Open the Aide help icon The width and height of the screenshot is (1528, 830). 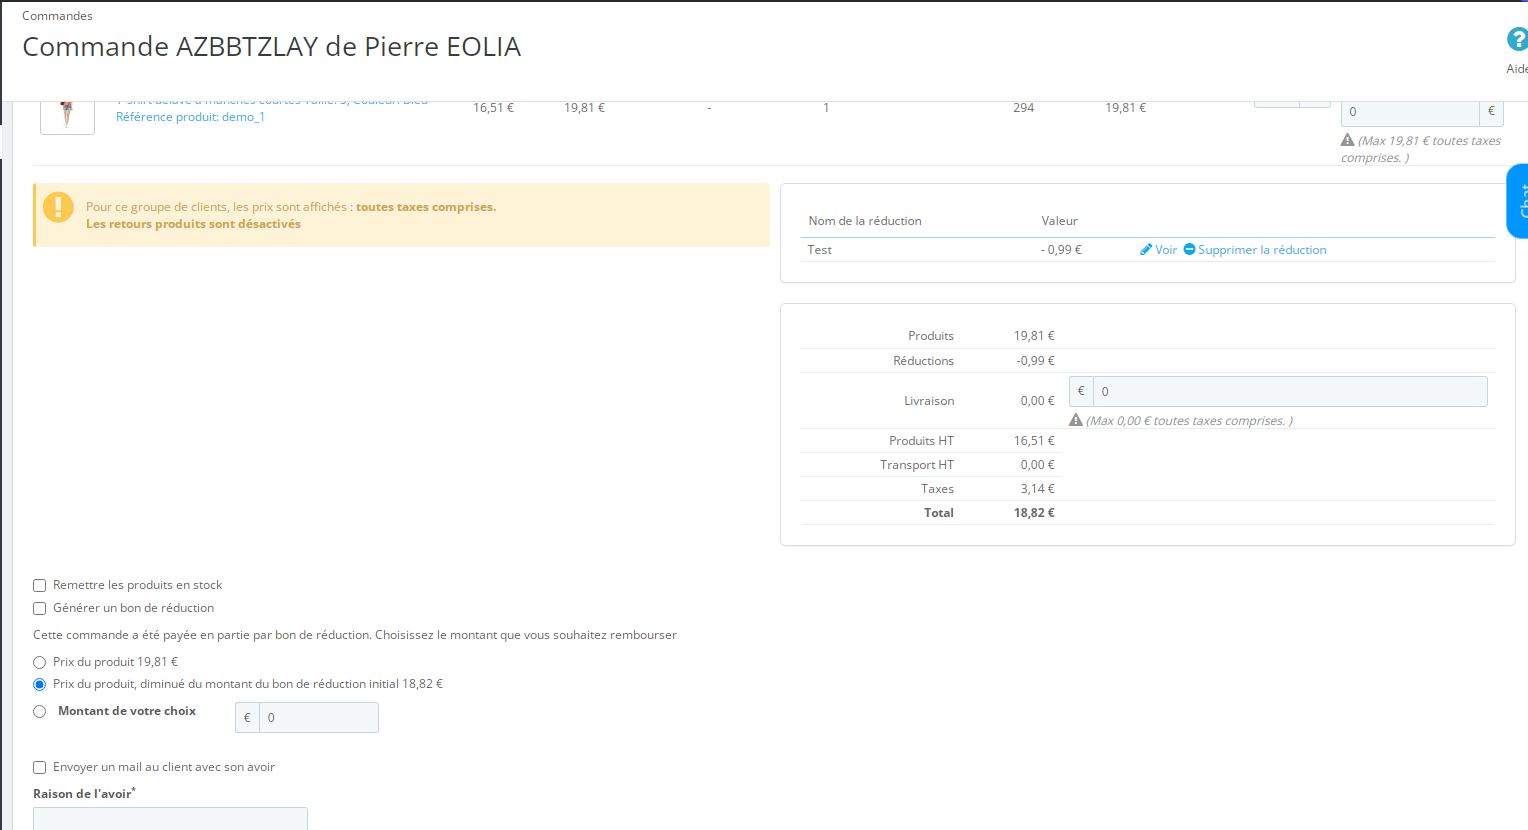pos(1517,40)
